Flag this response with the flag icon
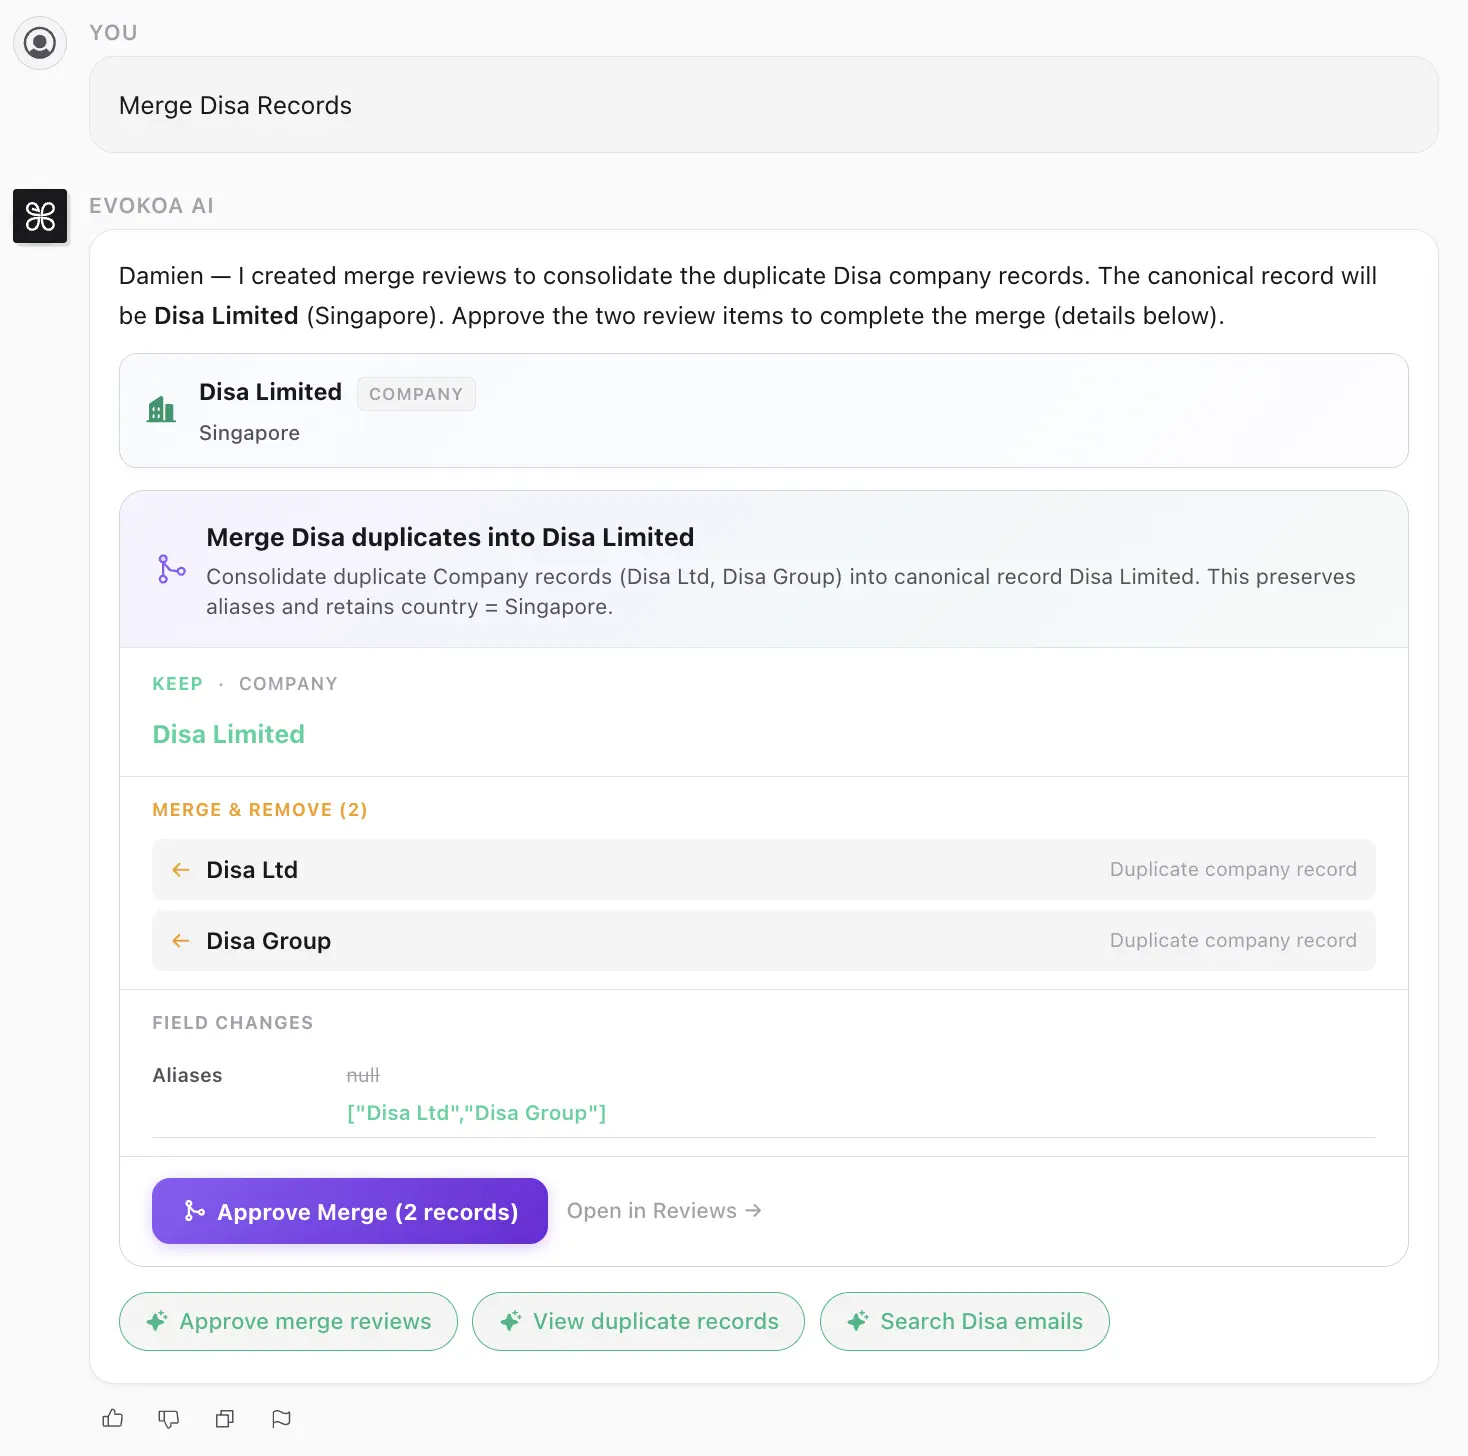This screenshot has height=1456, width=1468. click(281, 1418)
